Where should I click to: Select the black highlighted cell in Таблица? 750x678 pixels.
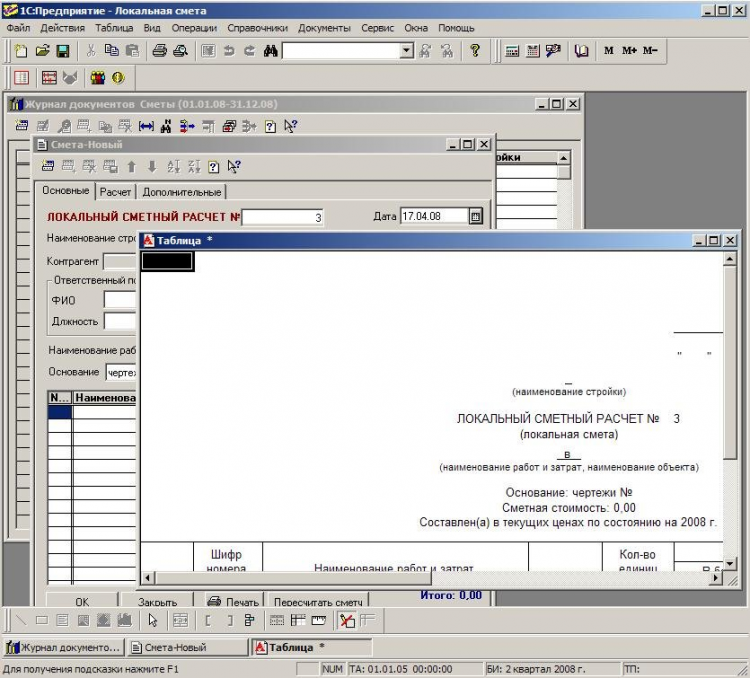point(167,261)
